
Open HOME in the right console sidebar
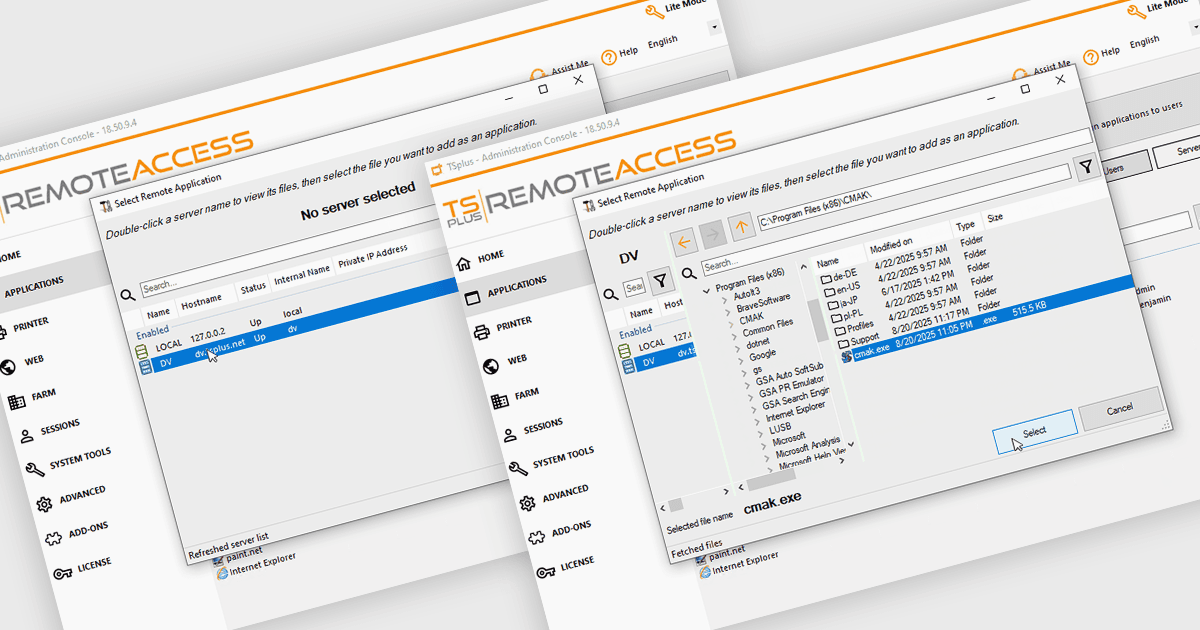pos(491,258)
